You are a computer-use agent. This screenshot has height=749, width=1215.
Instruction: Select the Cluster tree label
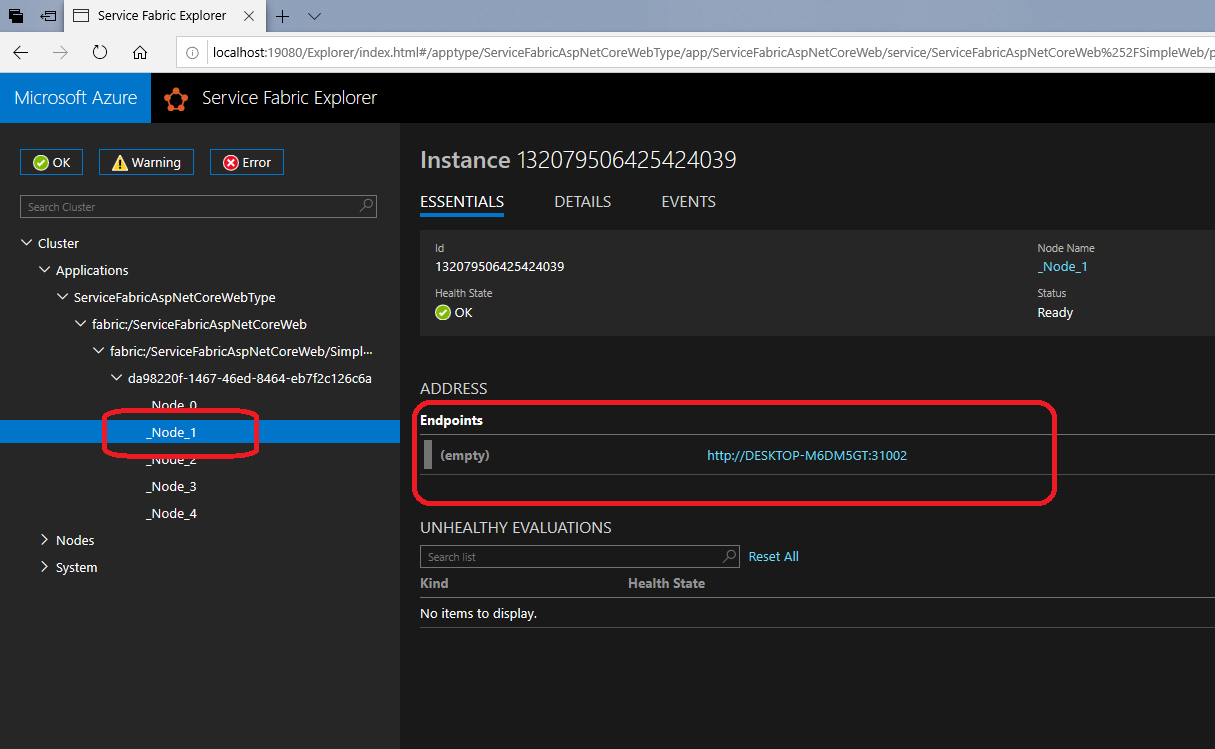tap(58, 243)
